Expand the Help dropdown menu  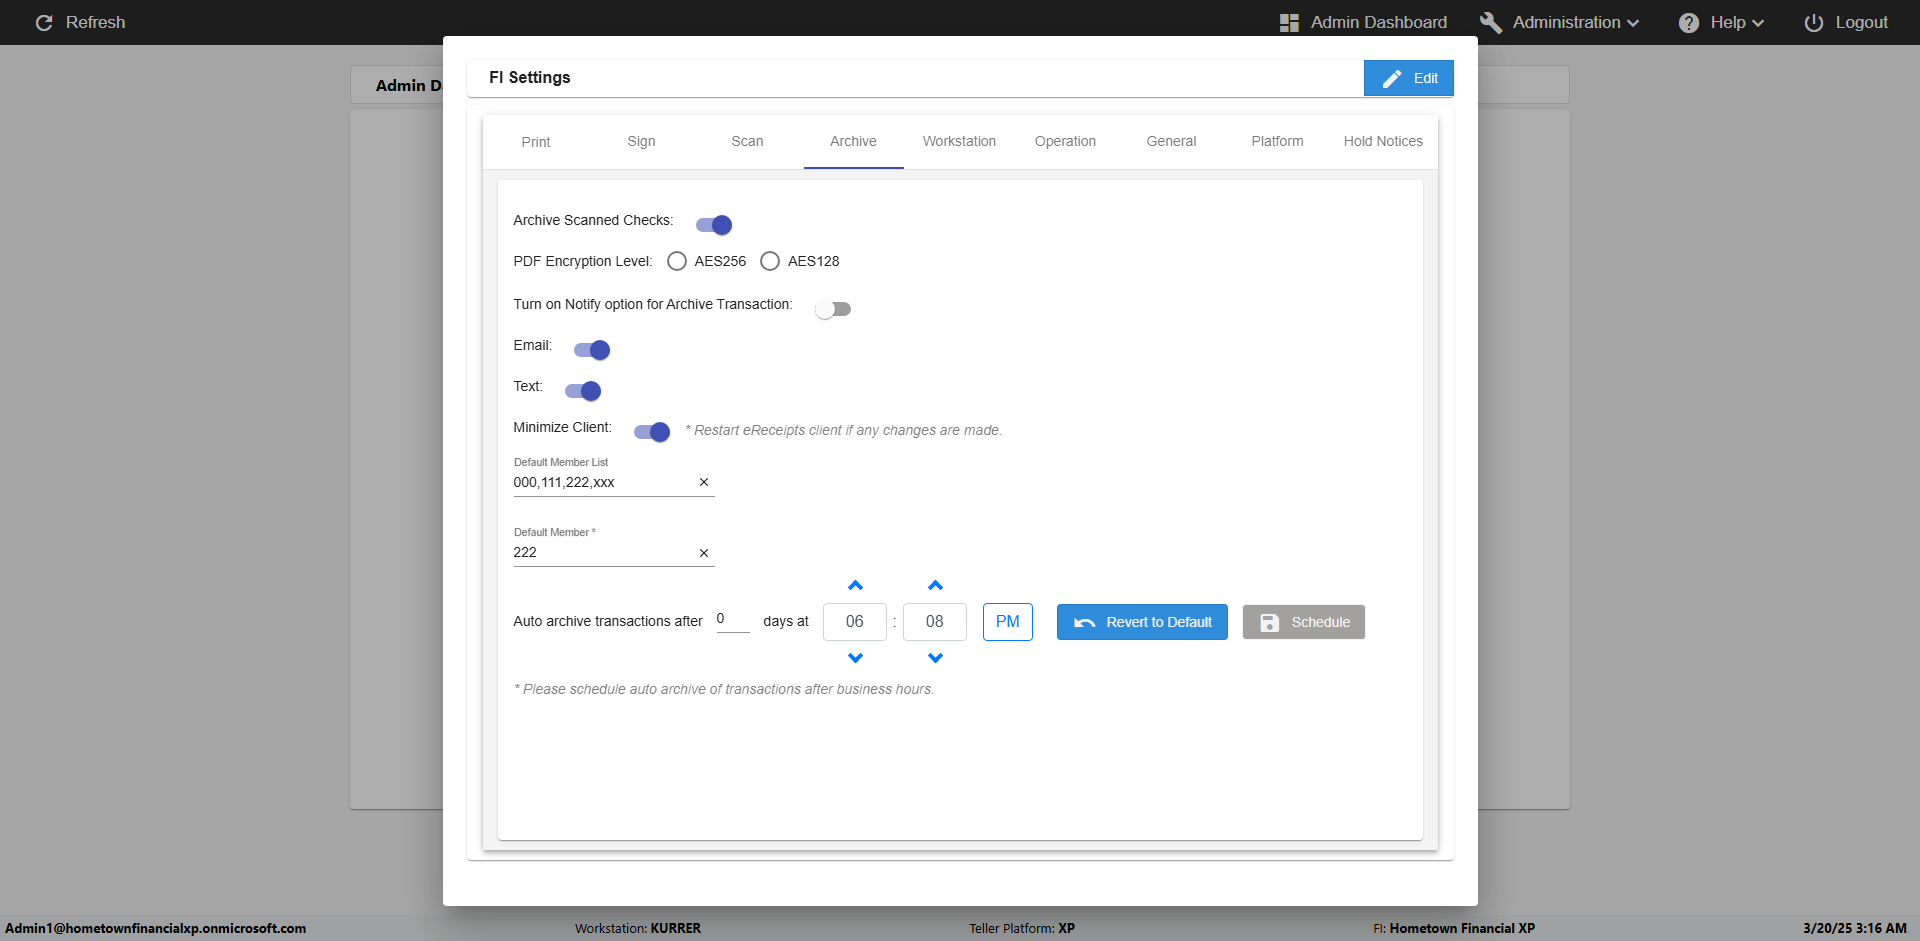(x=1758, y=23)
